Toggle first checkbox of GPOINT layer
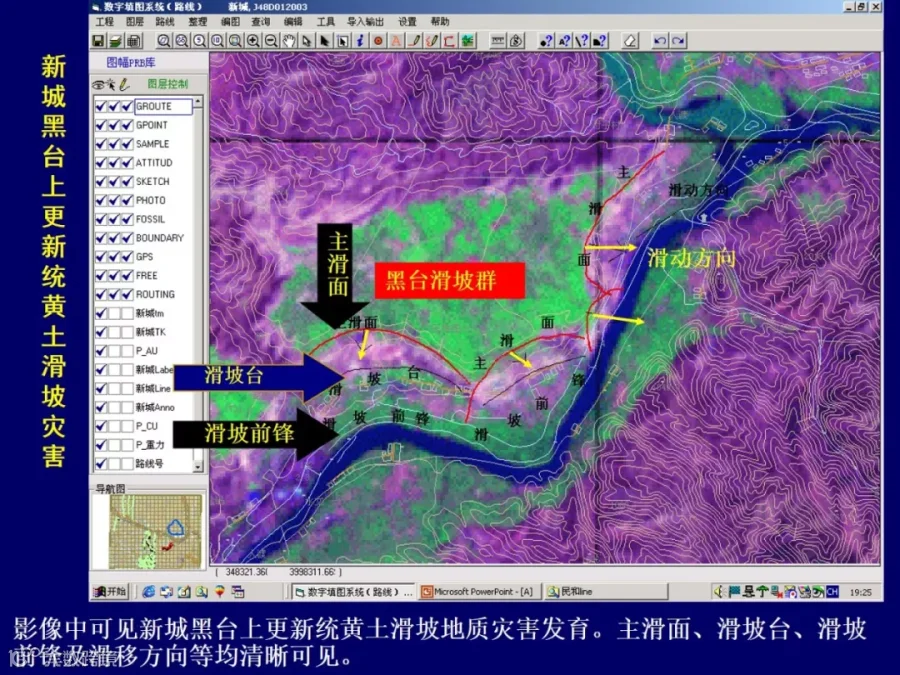 click(101, 125)
